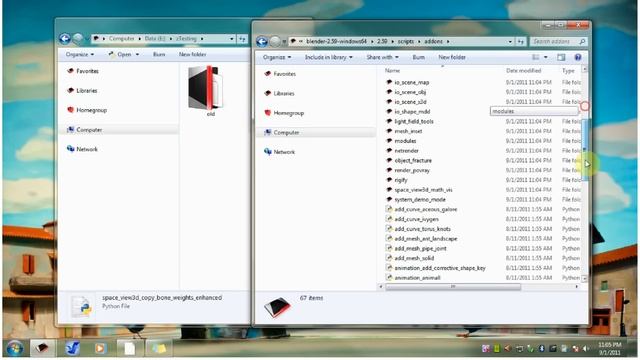This screenshot has height=360, width=640.
Task: Select Network in addons window sidebar
Action: coord(284,152)
